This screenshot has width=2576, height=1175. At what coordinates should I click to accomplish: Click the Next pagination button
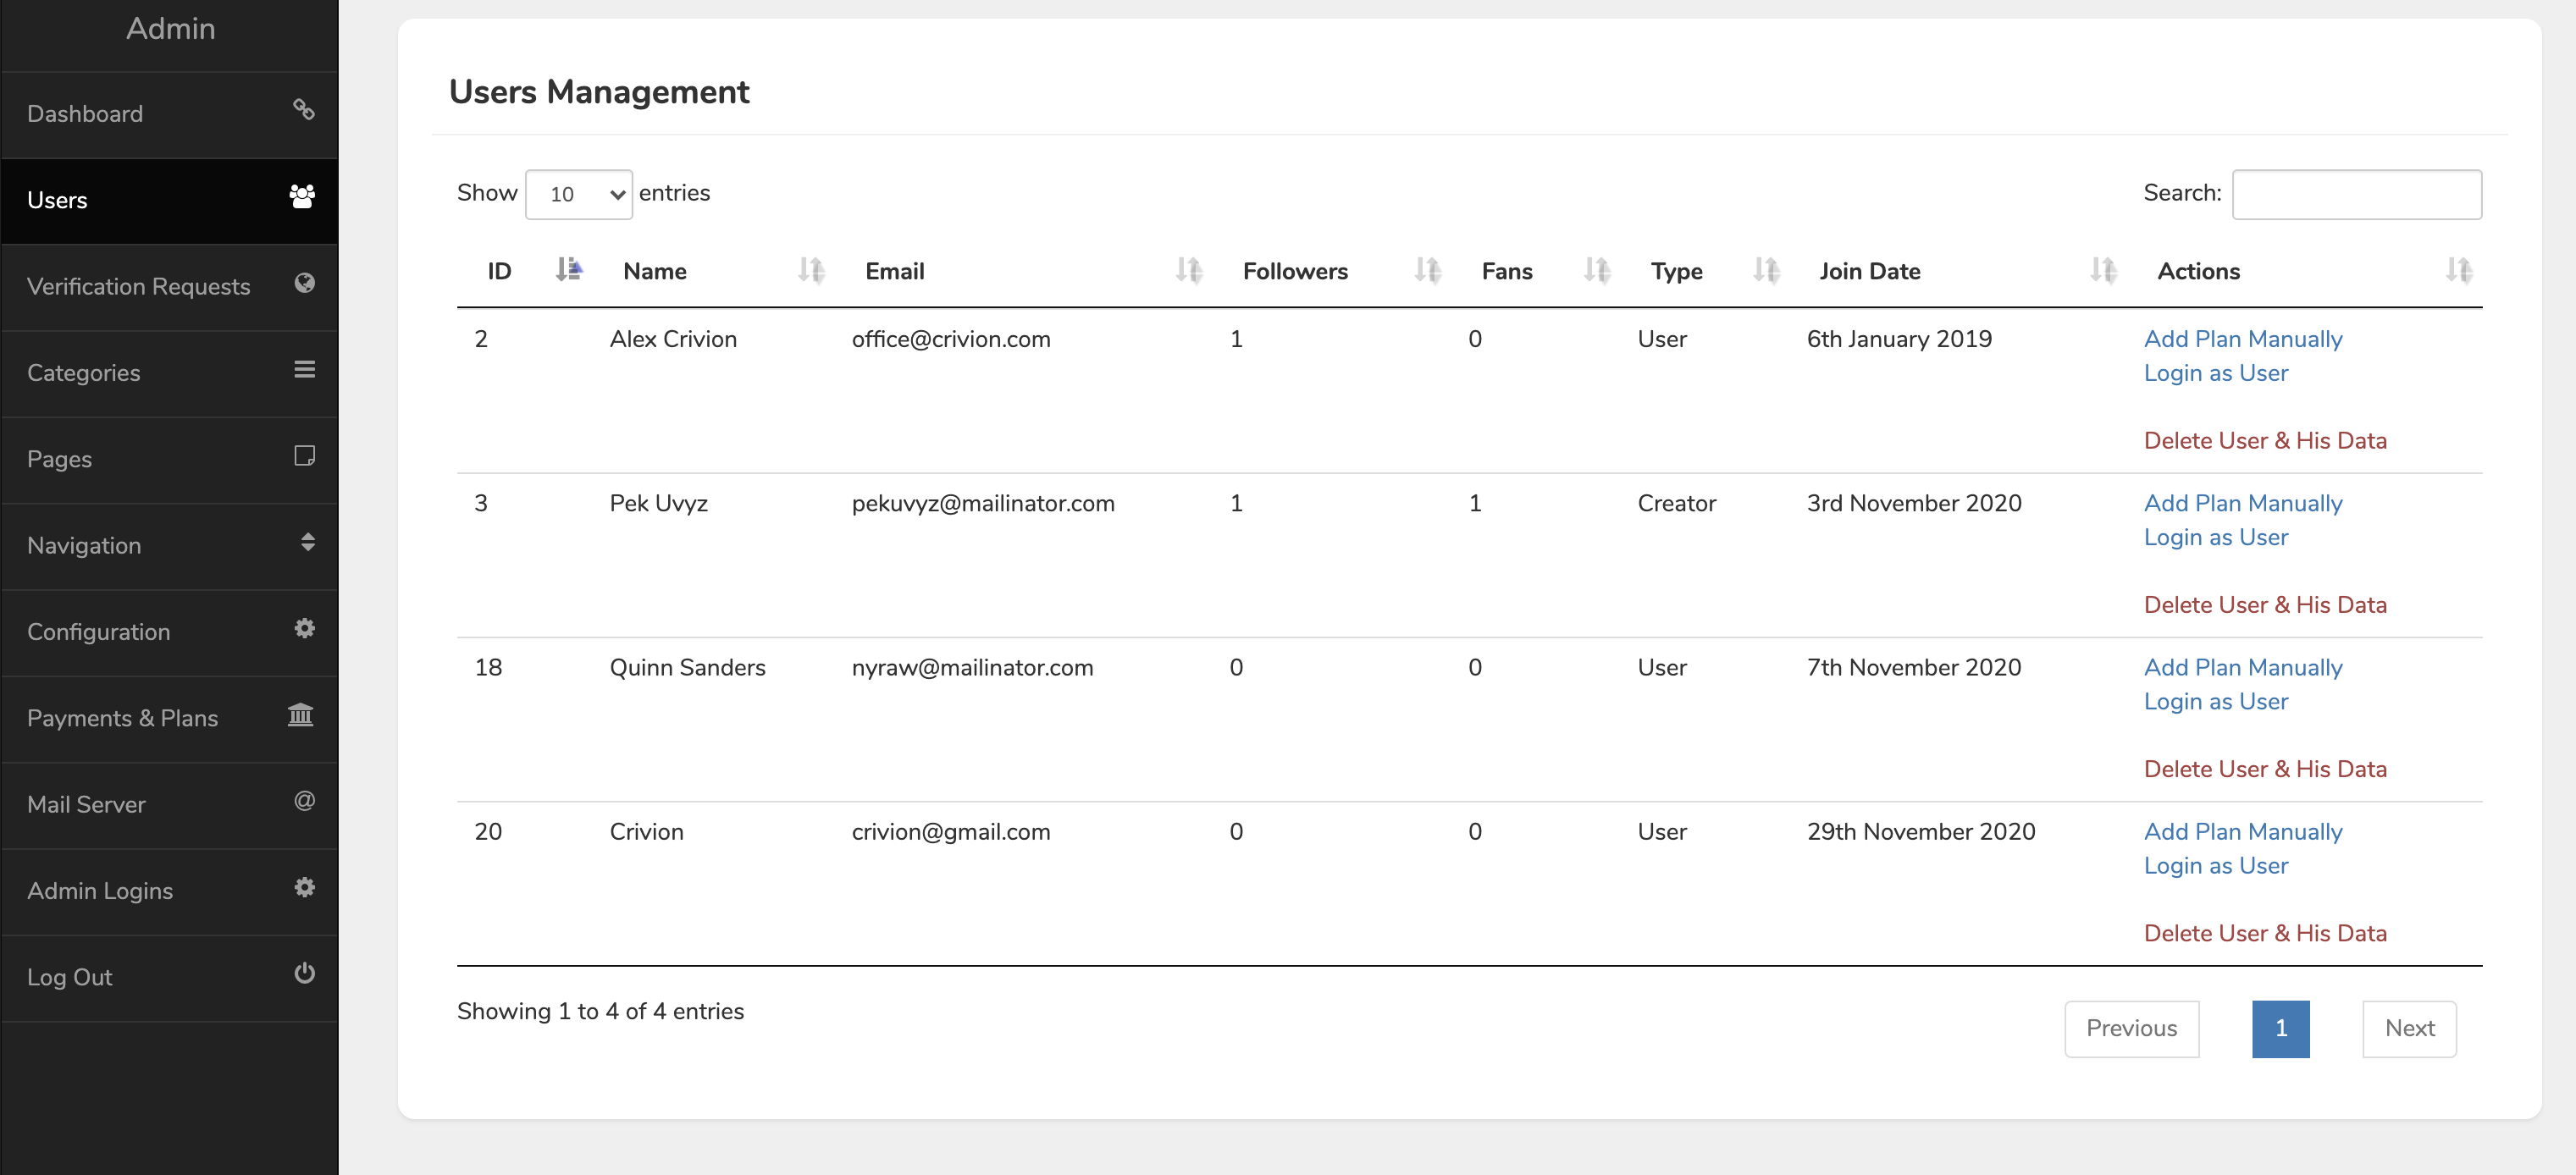[2409, 1028]
